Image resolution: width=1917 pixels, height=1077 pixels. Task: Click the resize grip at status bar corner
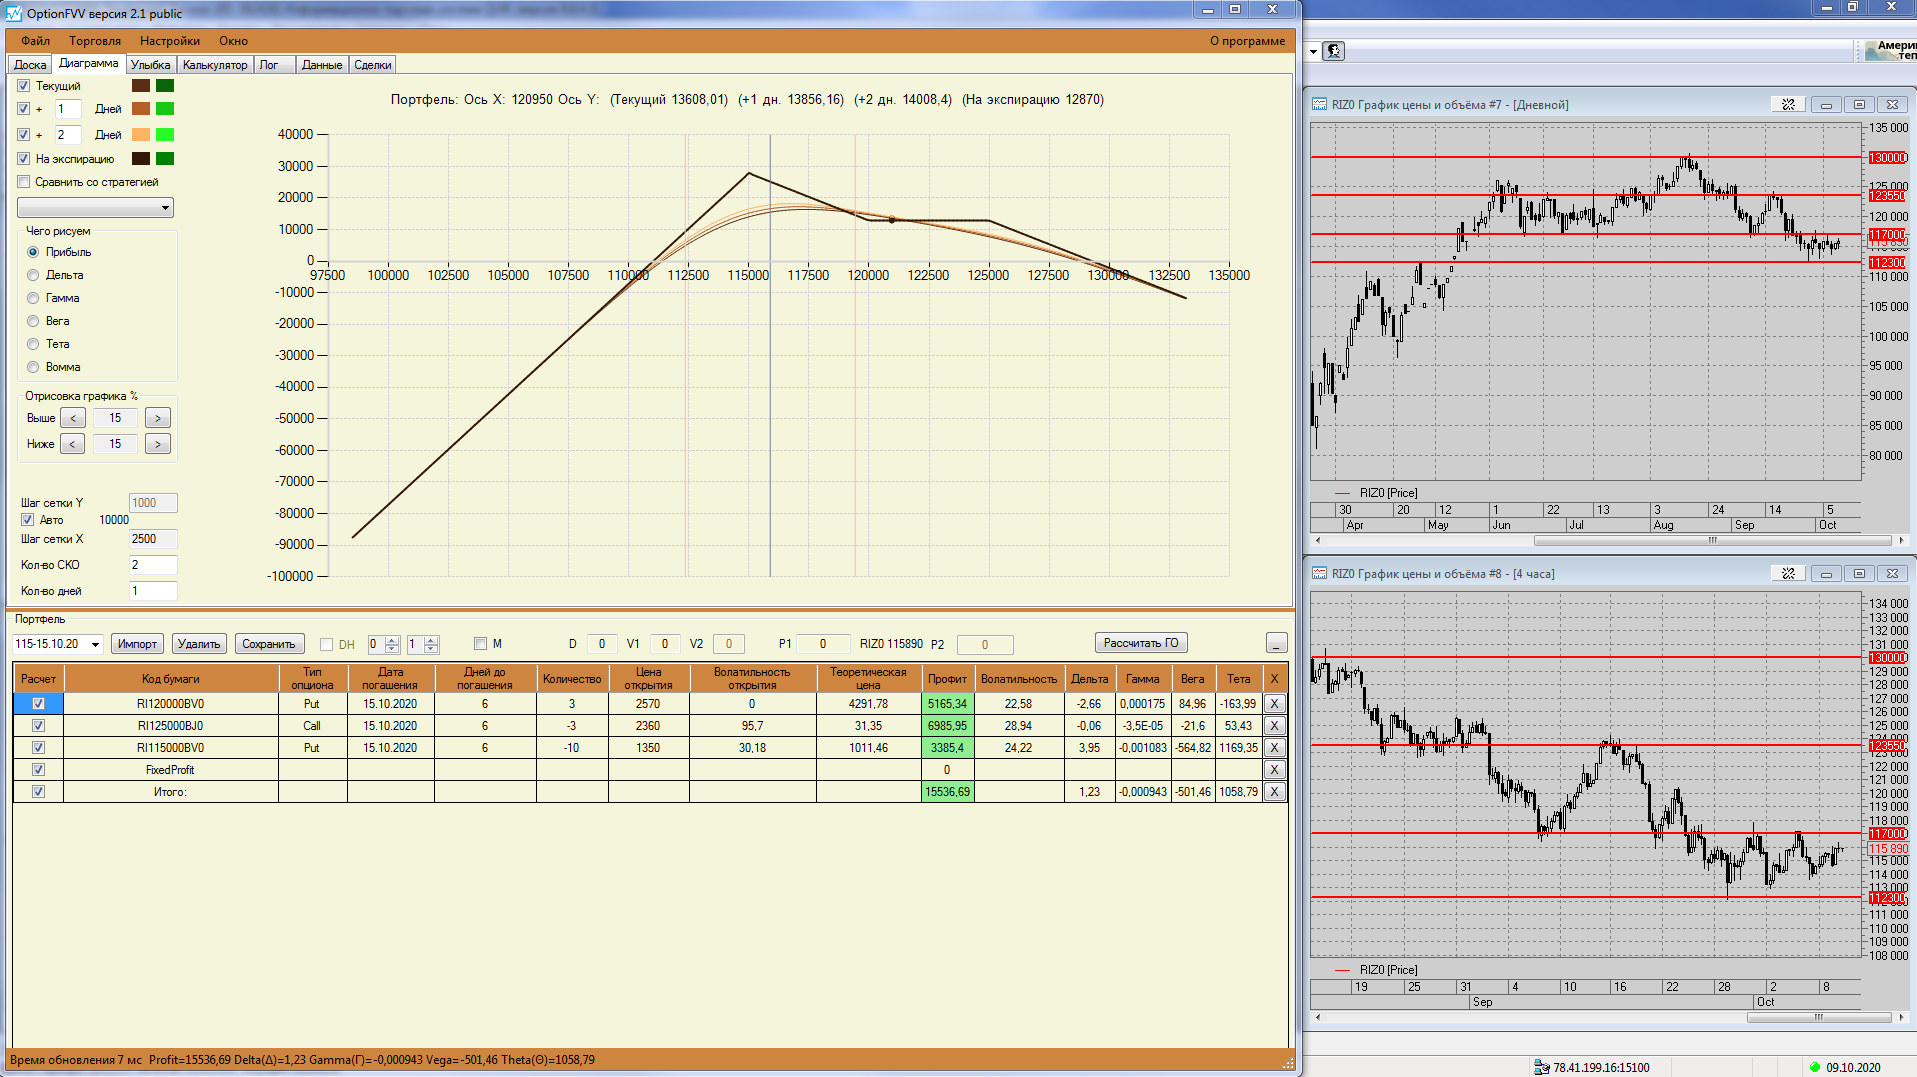coord(1288,1063)
